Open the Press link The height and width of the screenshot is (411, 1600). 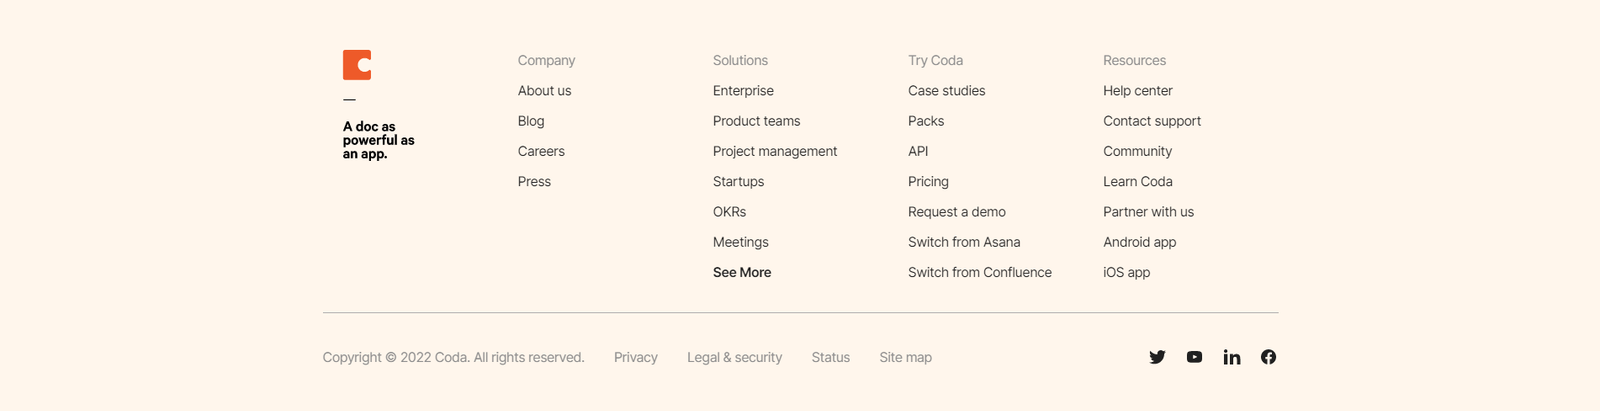coord(534,182)
